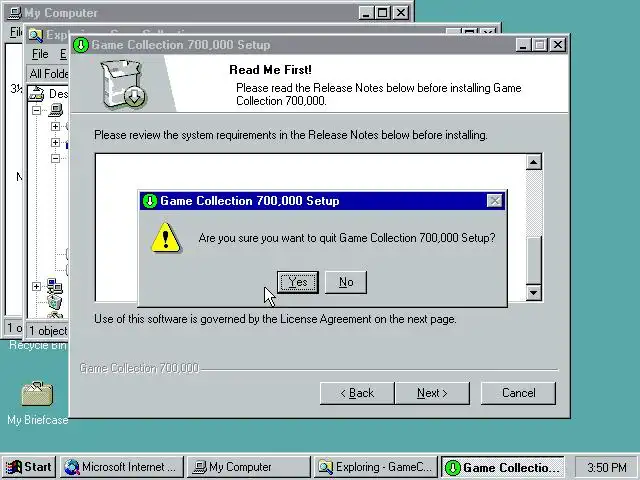640x480 pixels.
Task: Click Explorer magnifier icon in title bar
Action: point(36,36)
